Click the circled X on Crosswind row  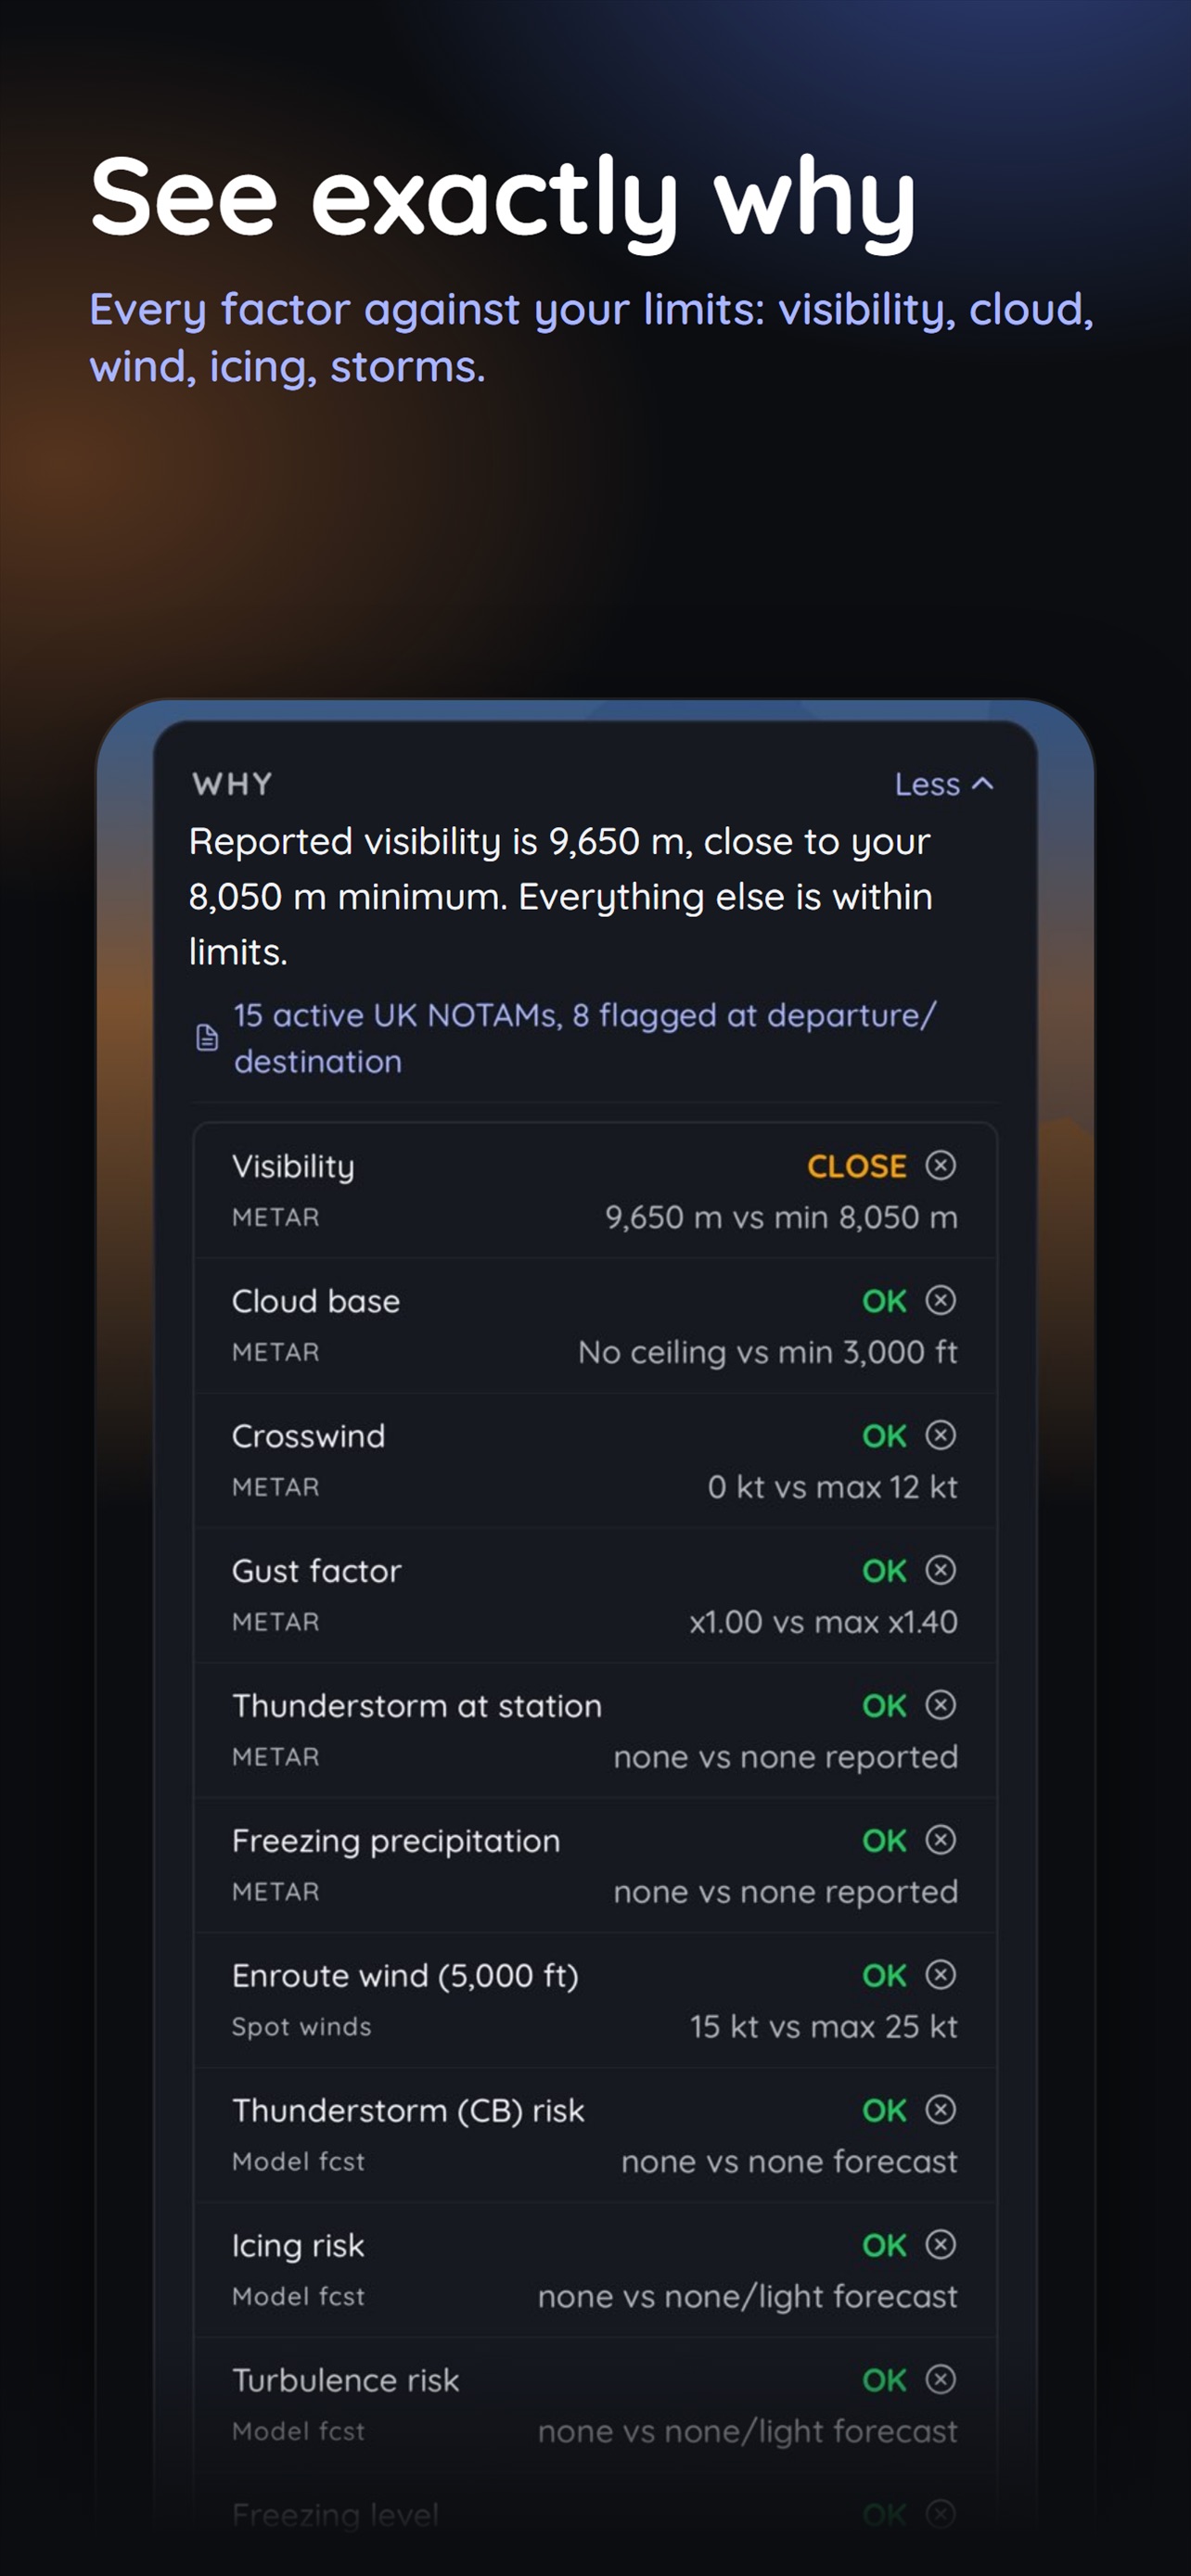940,1435
